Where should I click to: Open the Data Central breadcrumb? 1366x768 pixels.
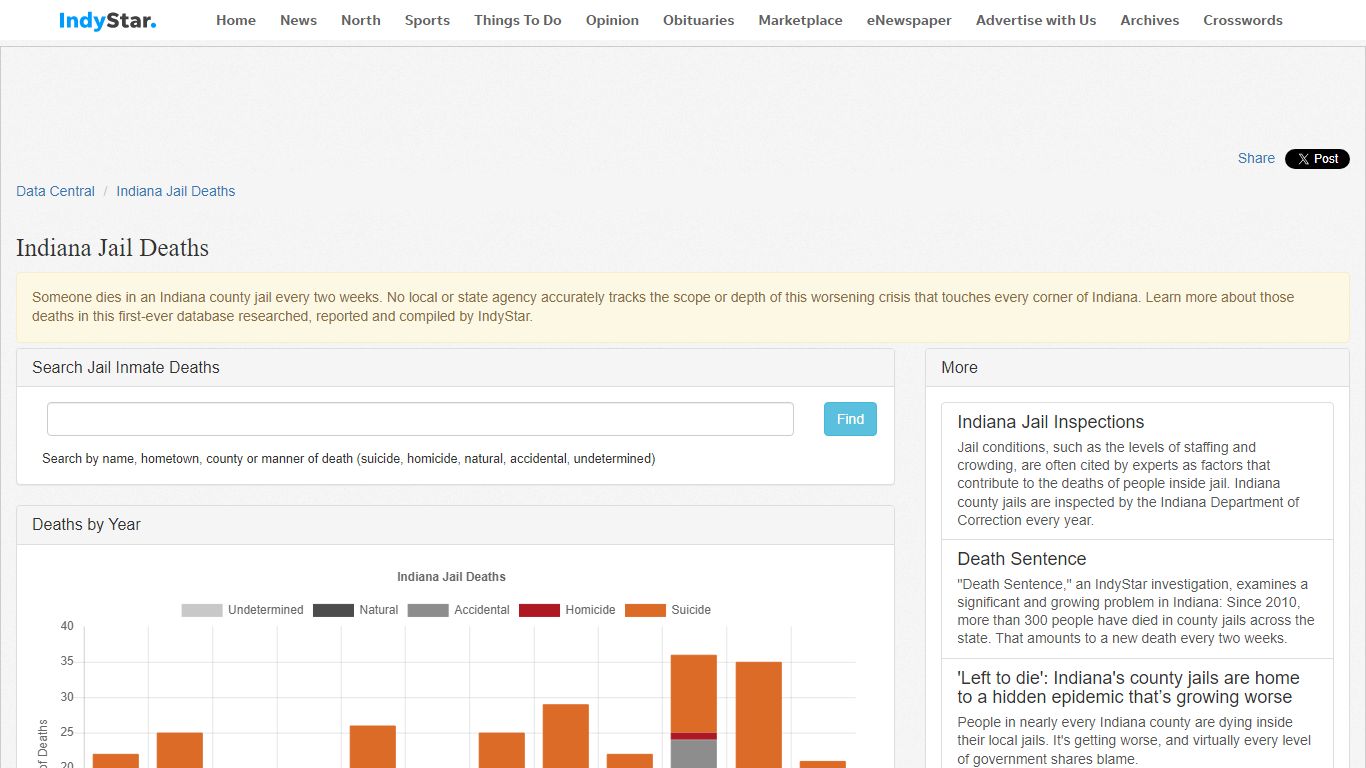[x=56, y=191]
